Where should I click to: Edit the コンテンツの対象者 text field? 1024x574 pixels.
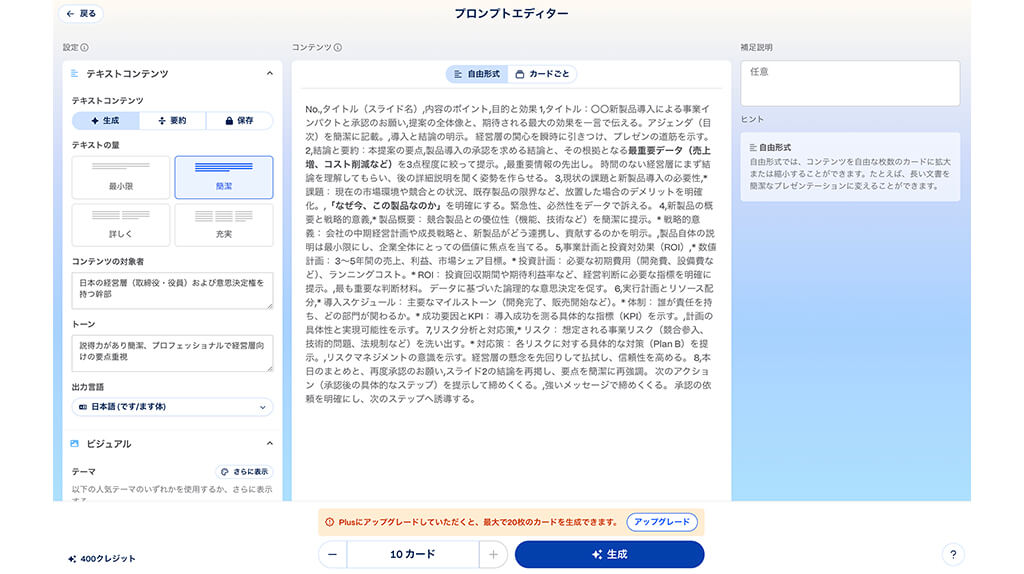pyautogui.click(x=172, y=290)
